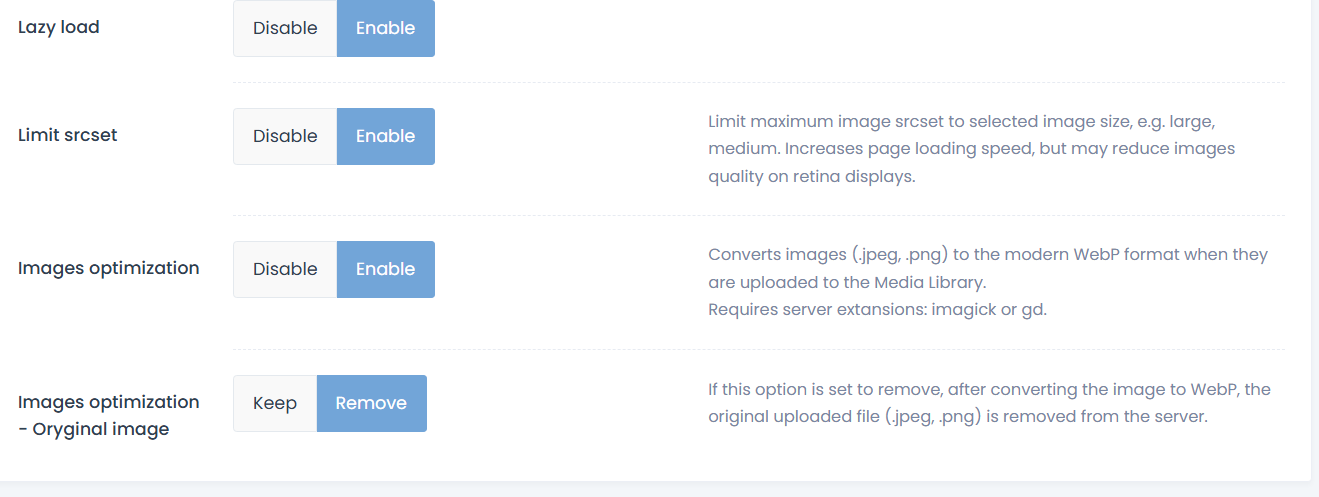Click the Images optimization - Oryginal image label
Viewport: 1319px width, 497px height.
pyautogui.click(x=109, y=415)
